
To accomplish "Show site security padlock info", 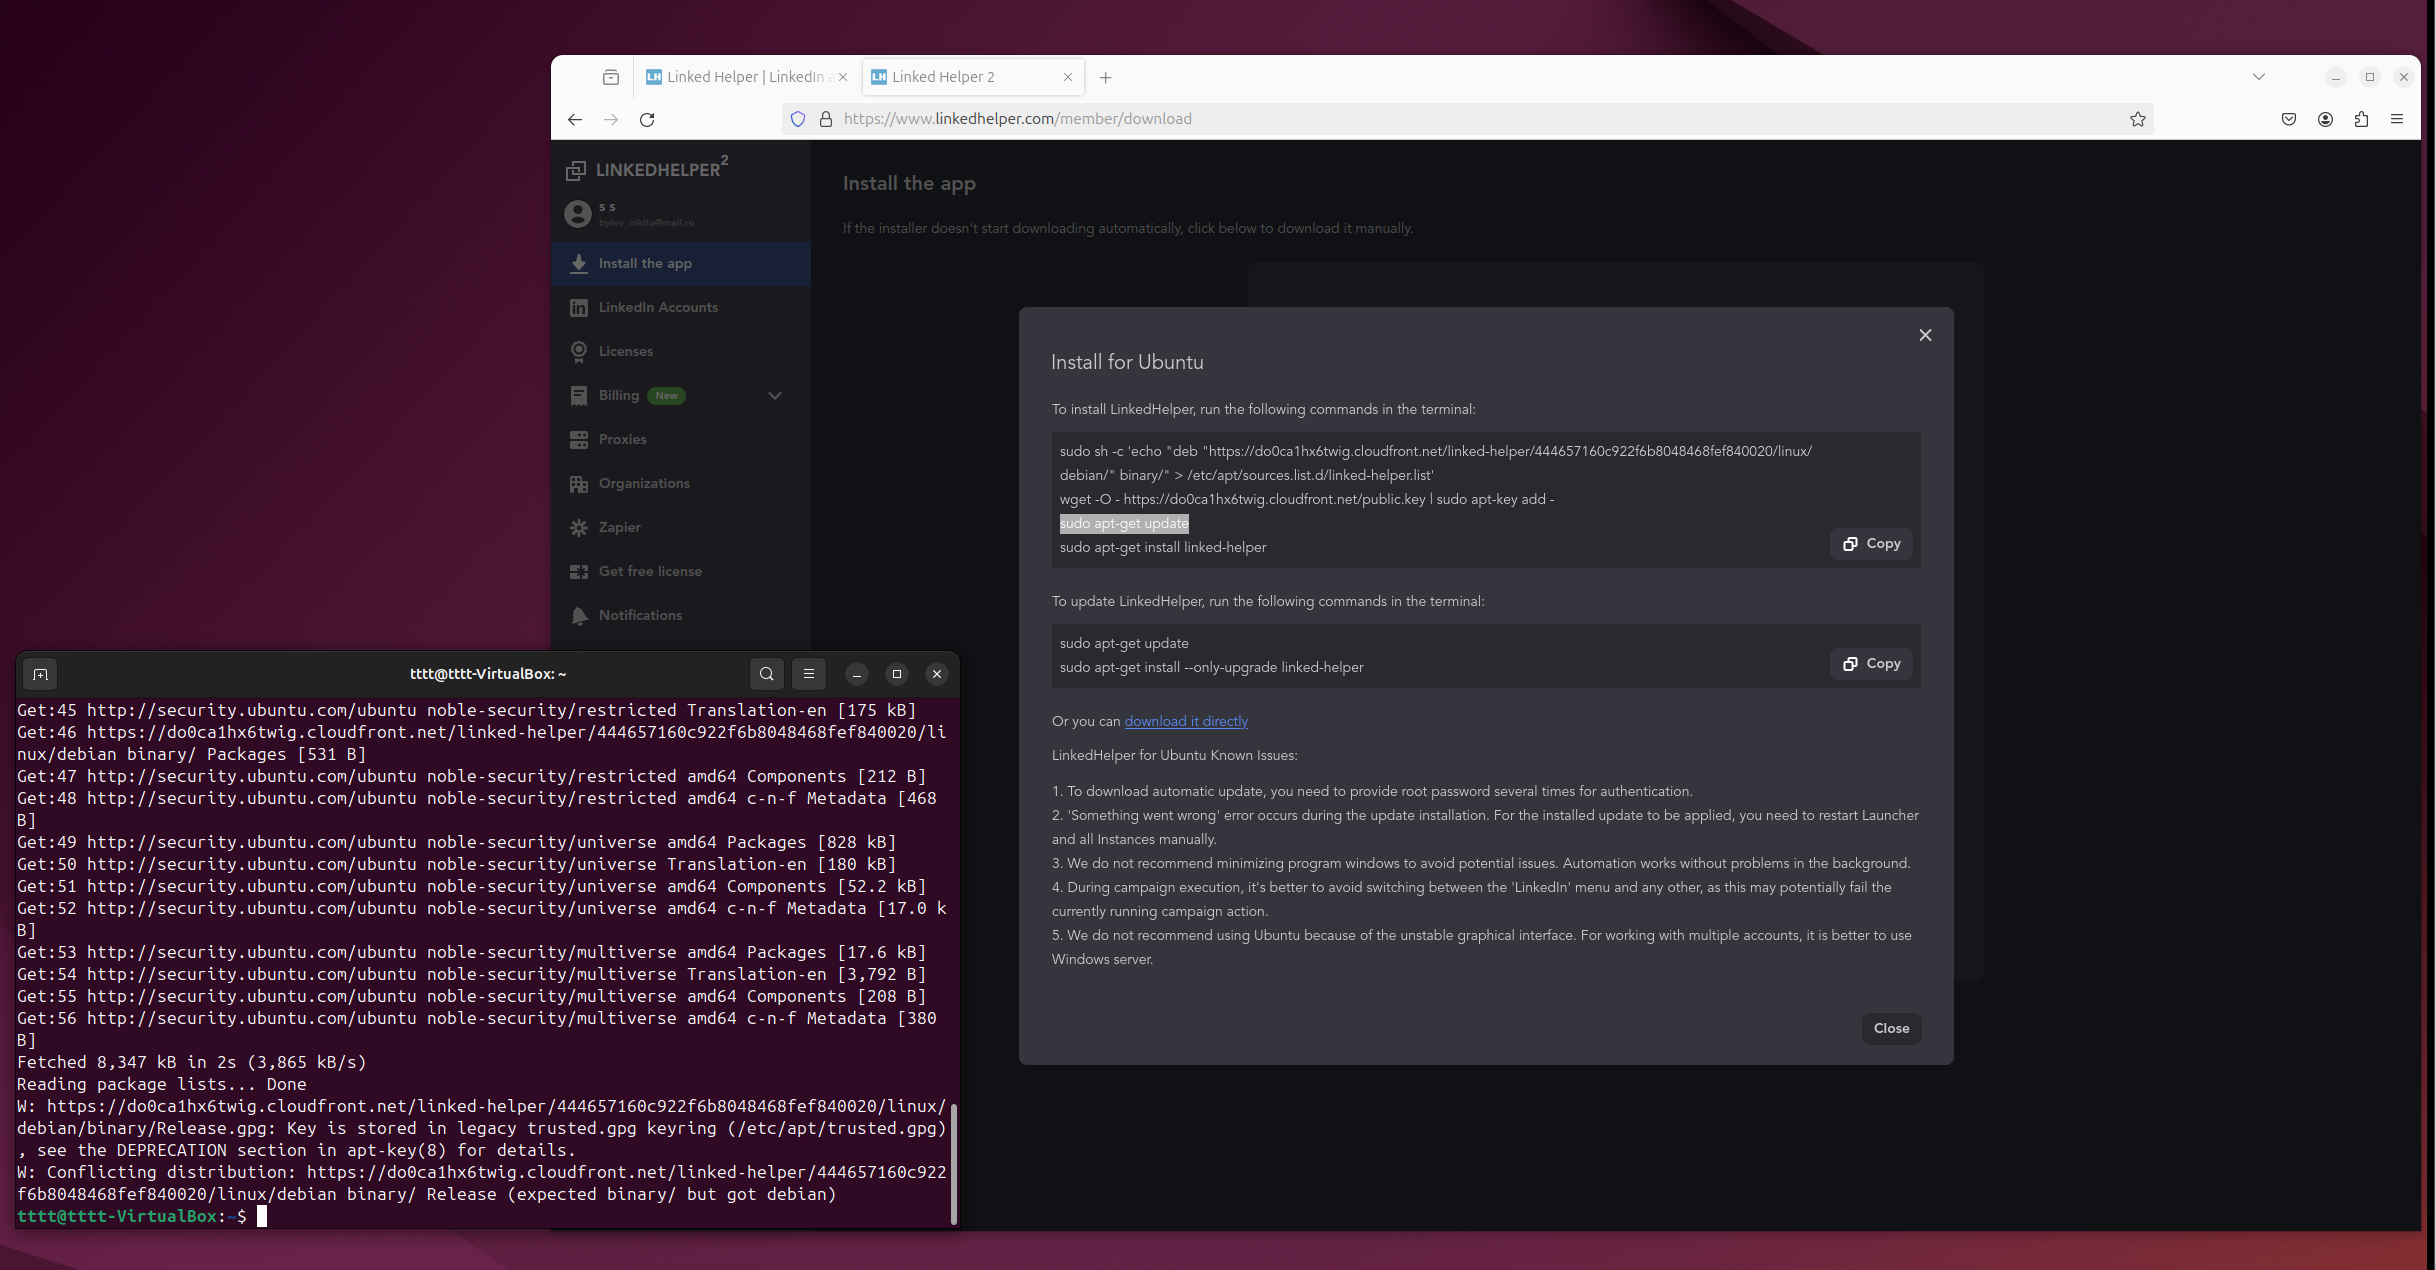I will [x=826, y=119].
